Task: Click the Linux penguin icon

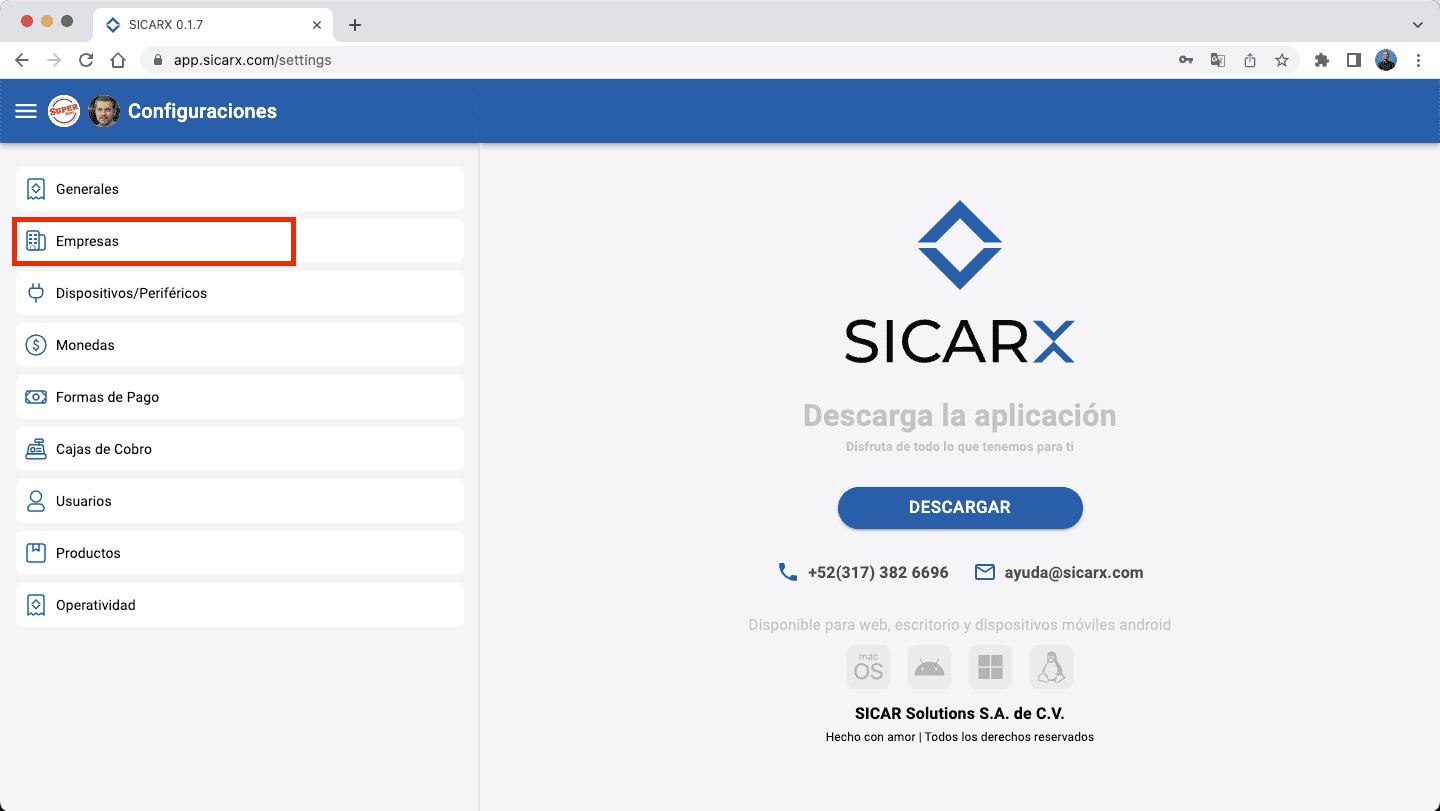Action: pos(1051,667)
